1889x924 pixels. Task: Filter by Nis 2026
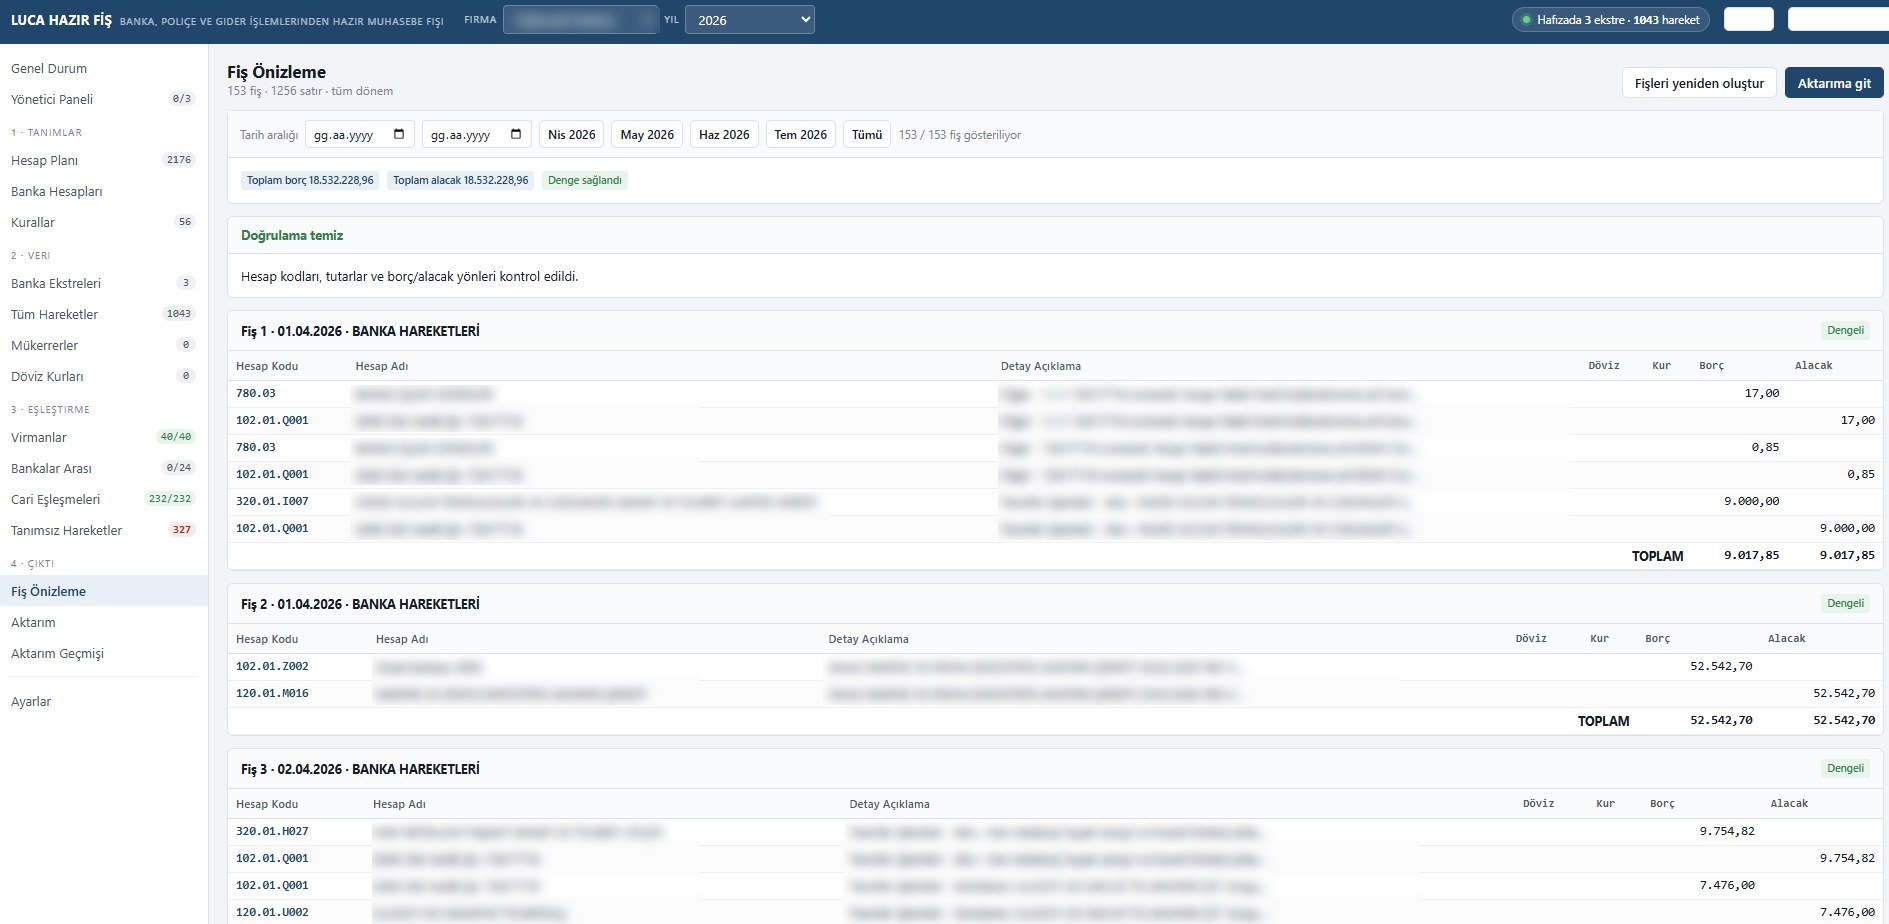pos(572,134)
